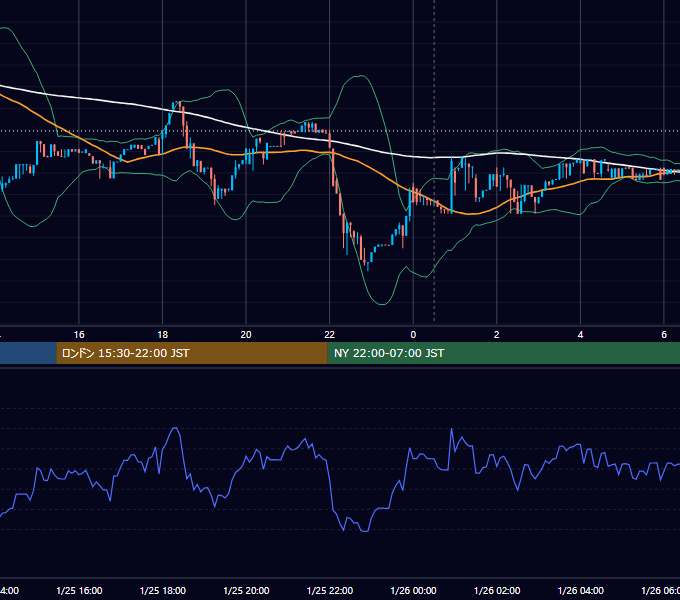Select the 0 hour label on the price chart axis
680x600 pixels.
413,335
